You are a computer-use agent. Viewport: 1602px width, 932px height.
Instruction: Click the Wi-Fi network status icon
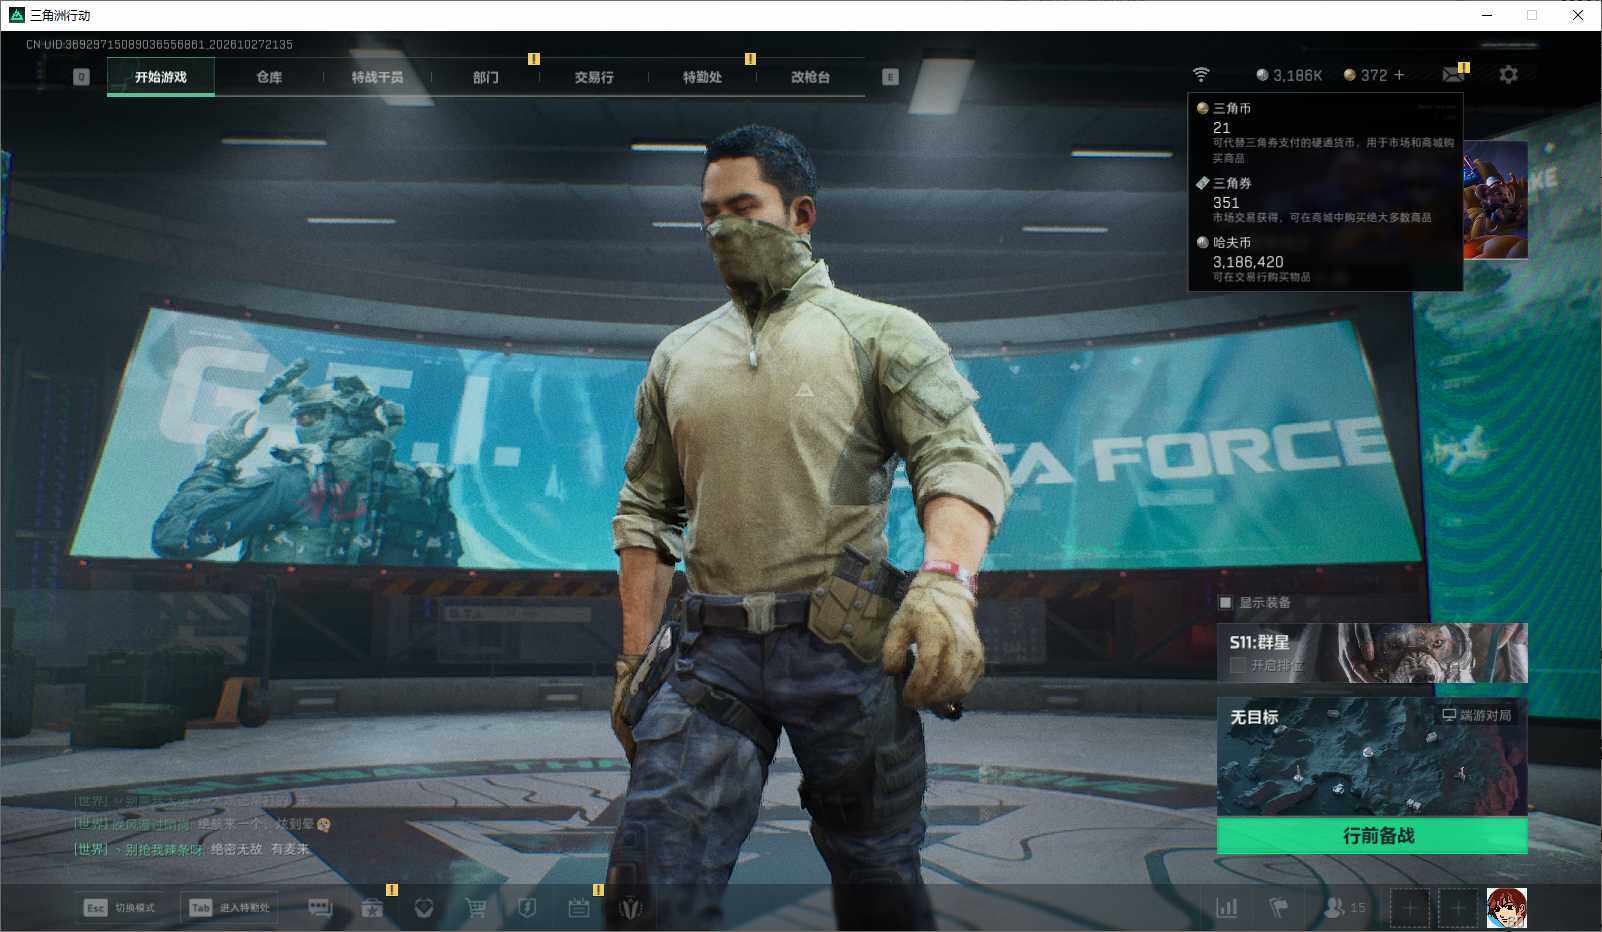click(1201, 75)
